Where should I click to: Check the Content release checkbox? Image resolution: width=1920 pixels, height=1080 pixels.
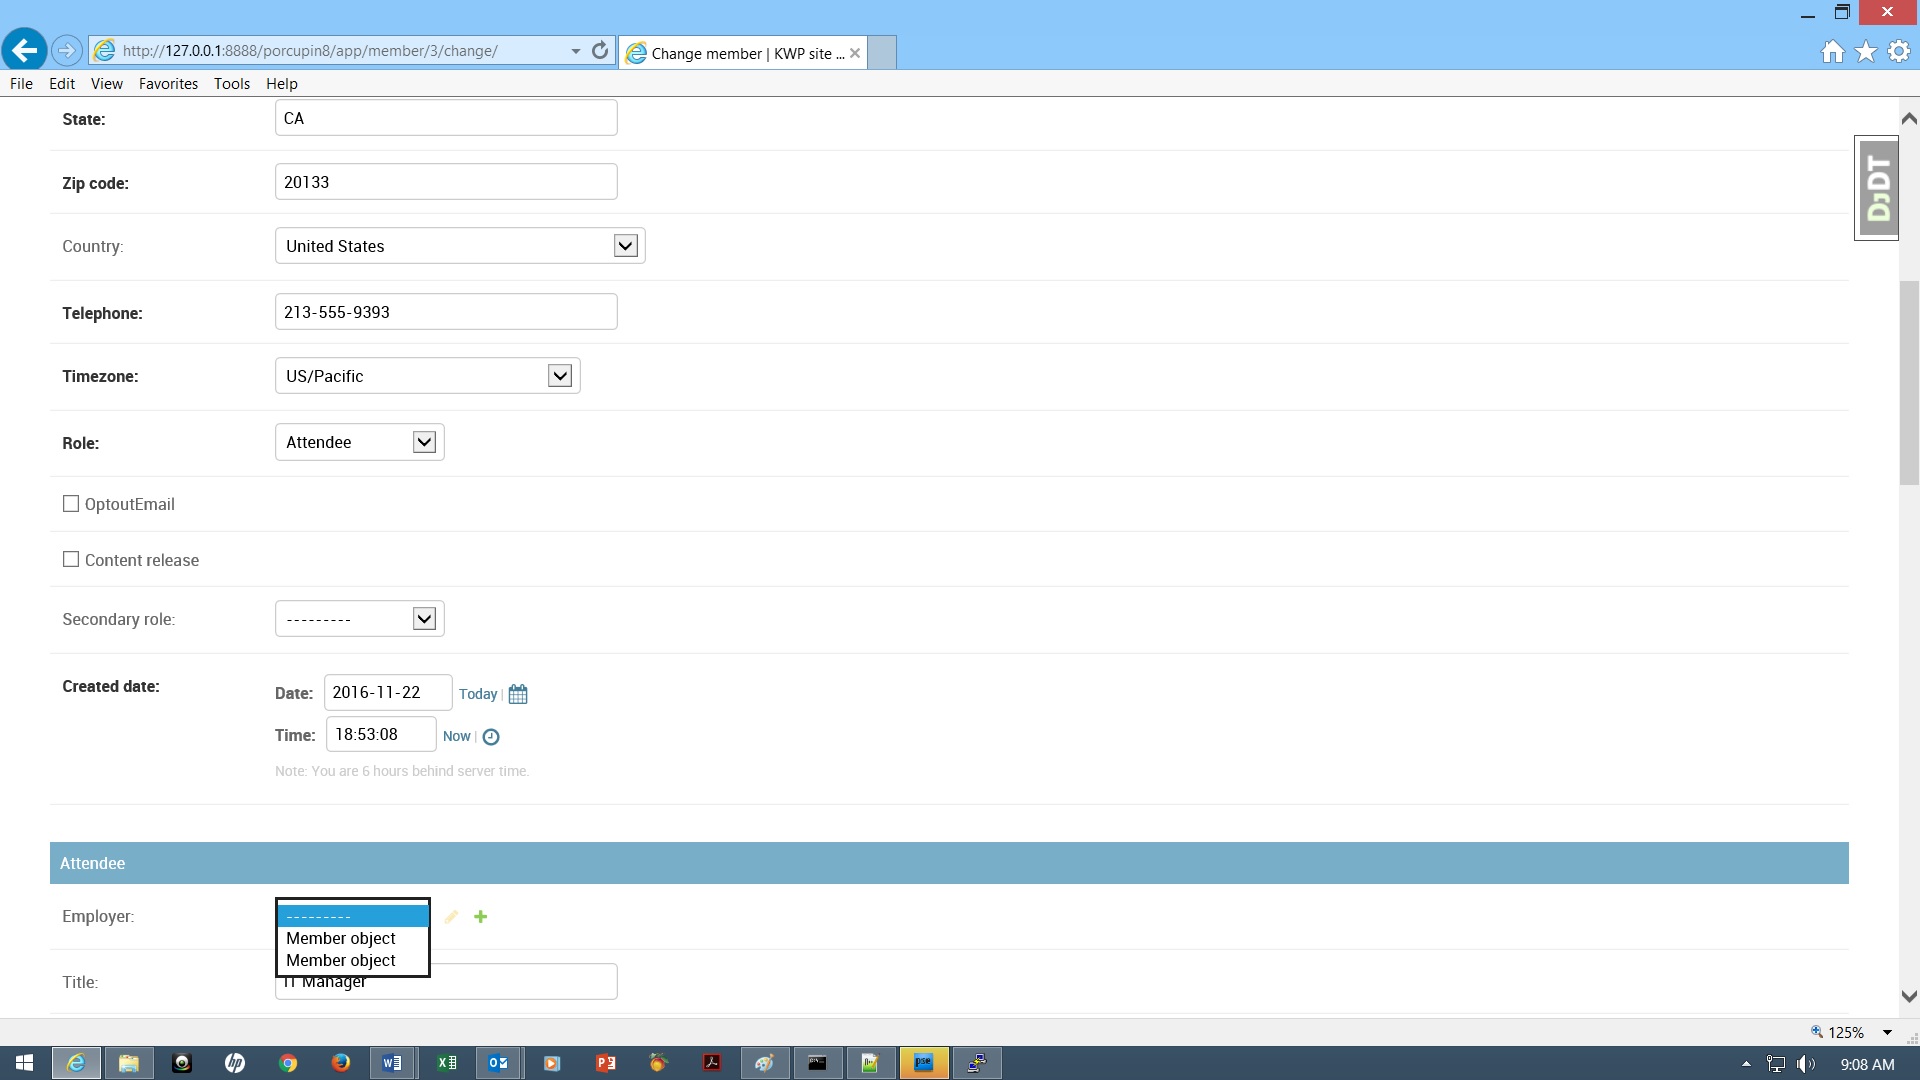(70, 559)
